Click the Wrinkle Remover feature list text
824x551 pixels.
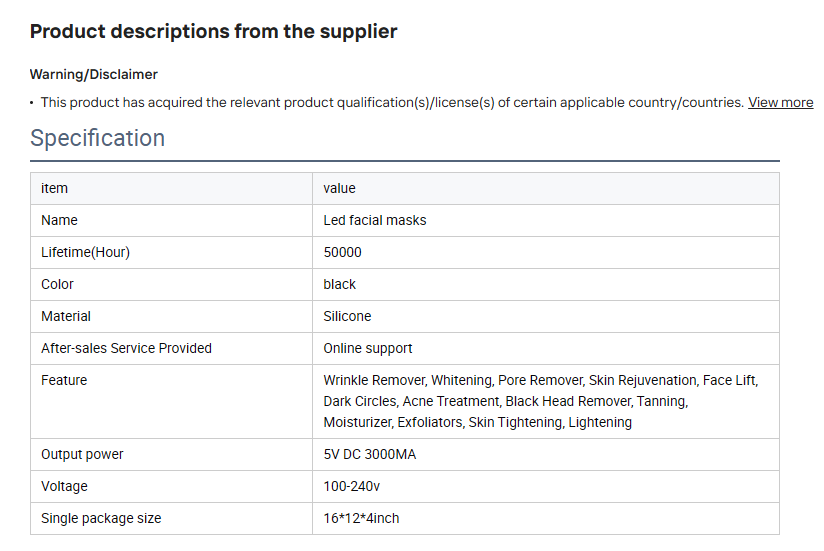541,401
